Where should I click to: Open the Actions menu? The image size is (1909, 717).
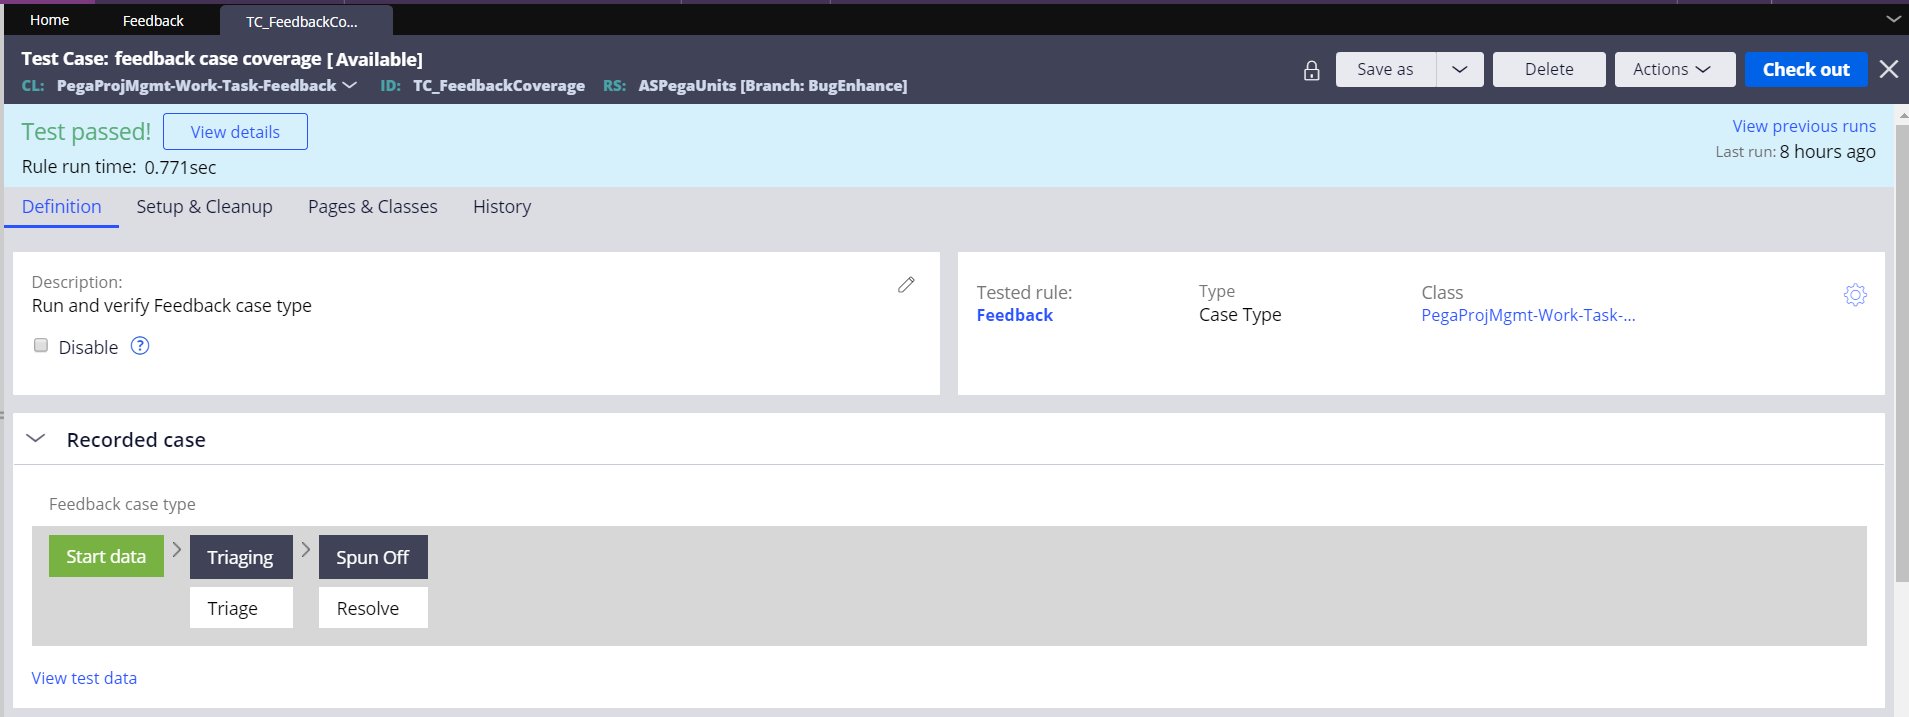1674,69
